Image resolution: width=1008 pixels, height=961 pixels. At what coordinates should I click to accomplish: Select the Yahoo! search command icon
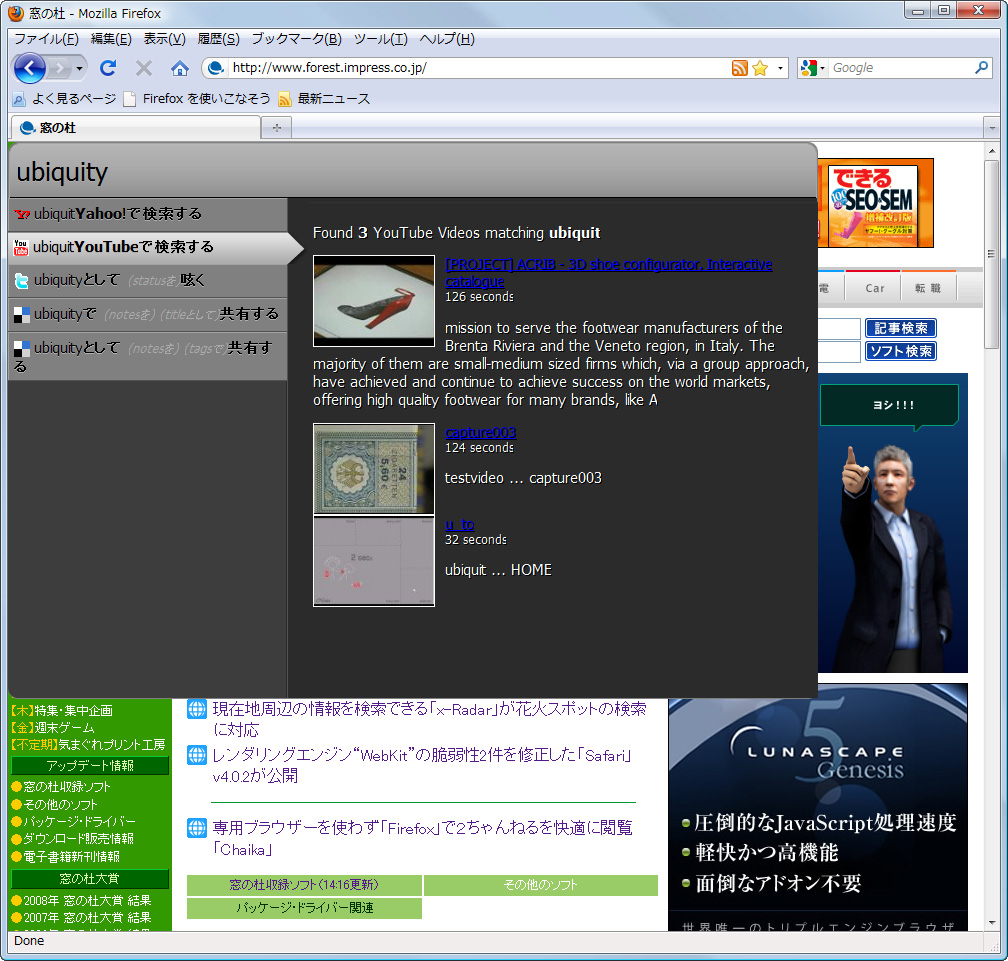(20, 215)
